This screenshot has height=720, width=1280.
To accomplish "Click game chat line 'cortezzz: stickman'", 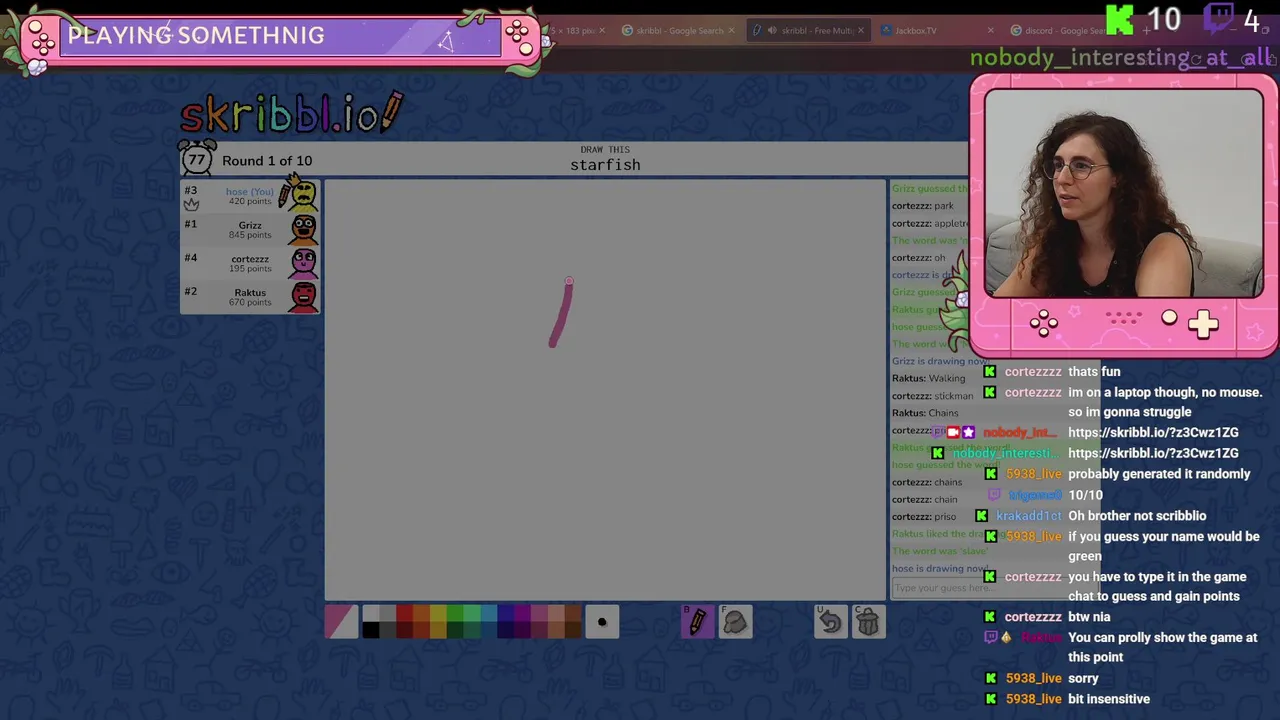I will click(x=932, y=396).
